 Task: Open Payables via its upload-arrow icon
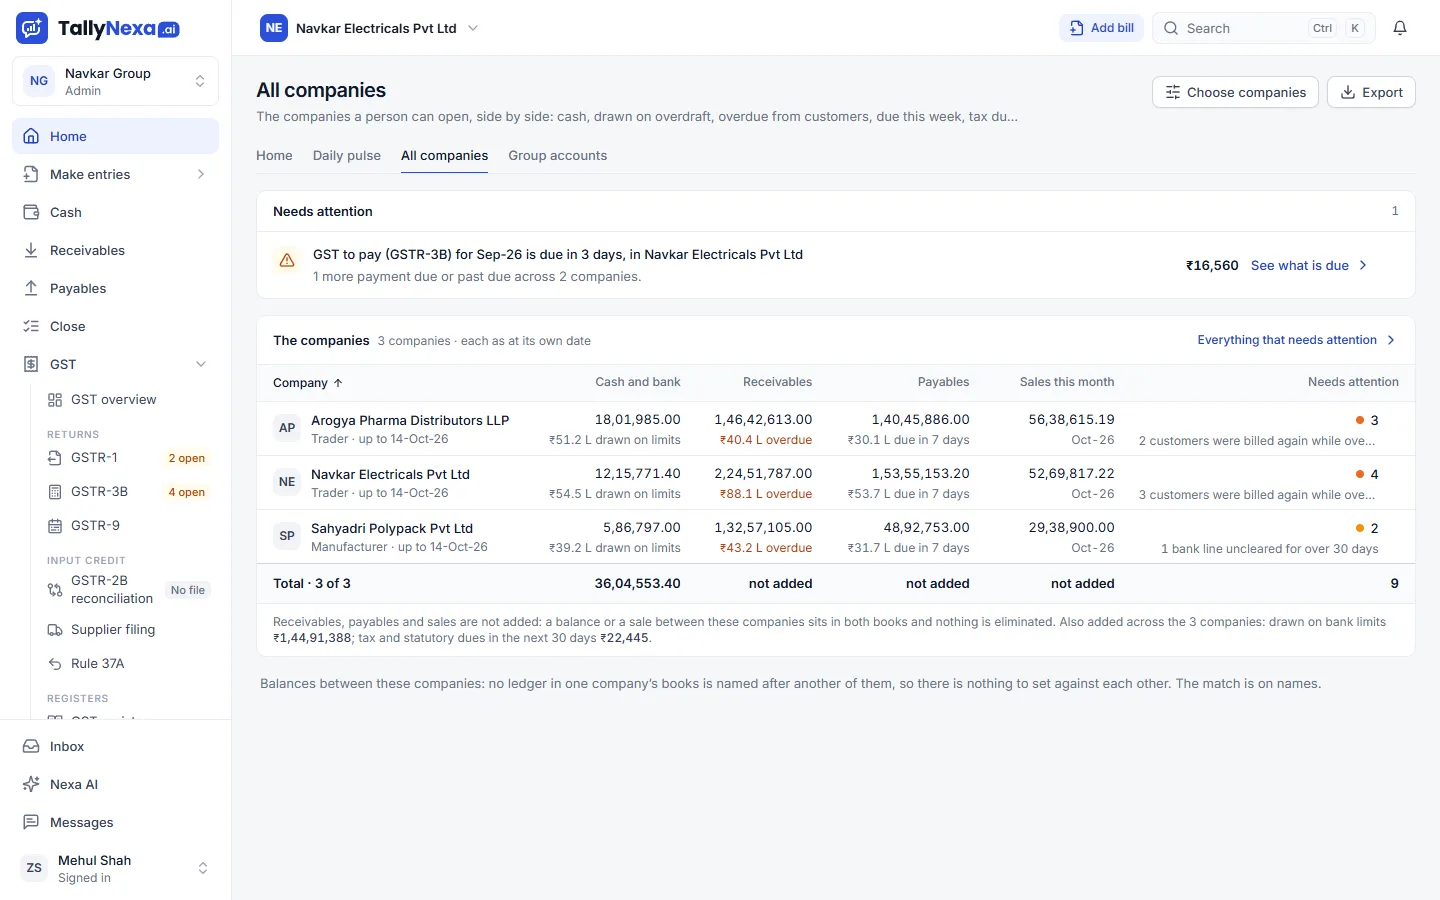pos(31,288)
